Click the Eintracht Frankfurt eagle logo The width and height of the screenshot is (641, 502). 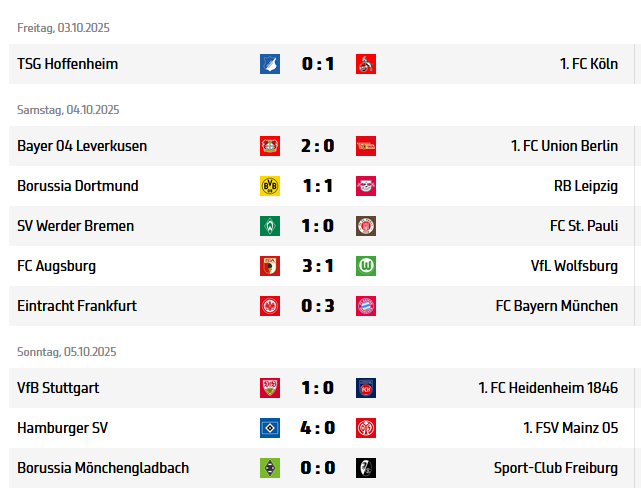pos(270,306)
